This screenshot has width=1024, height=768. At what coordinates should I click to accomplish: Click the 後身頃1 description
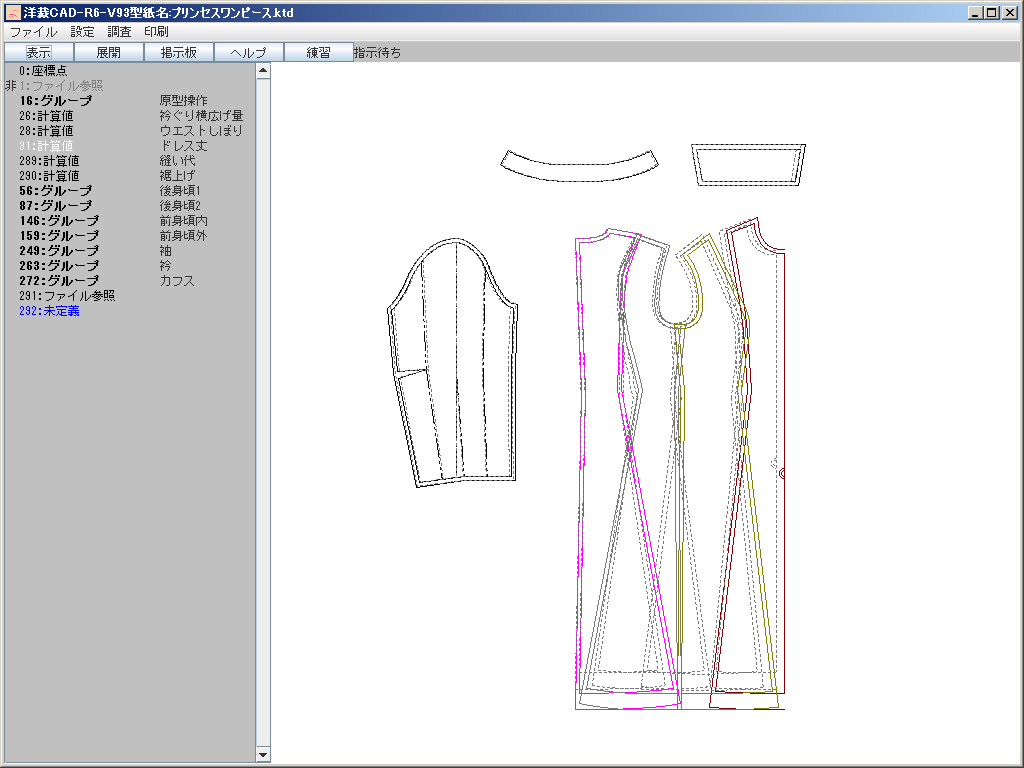tap(180, 191)
